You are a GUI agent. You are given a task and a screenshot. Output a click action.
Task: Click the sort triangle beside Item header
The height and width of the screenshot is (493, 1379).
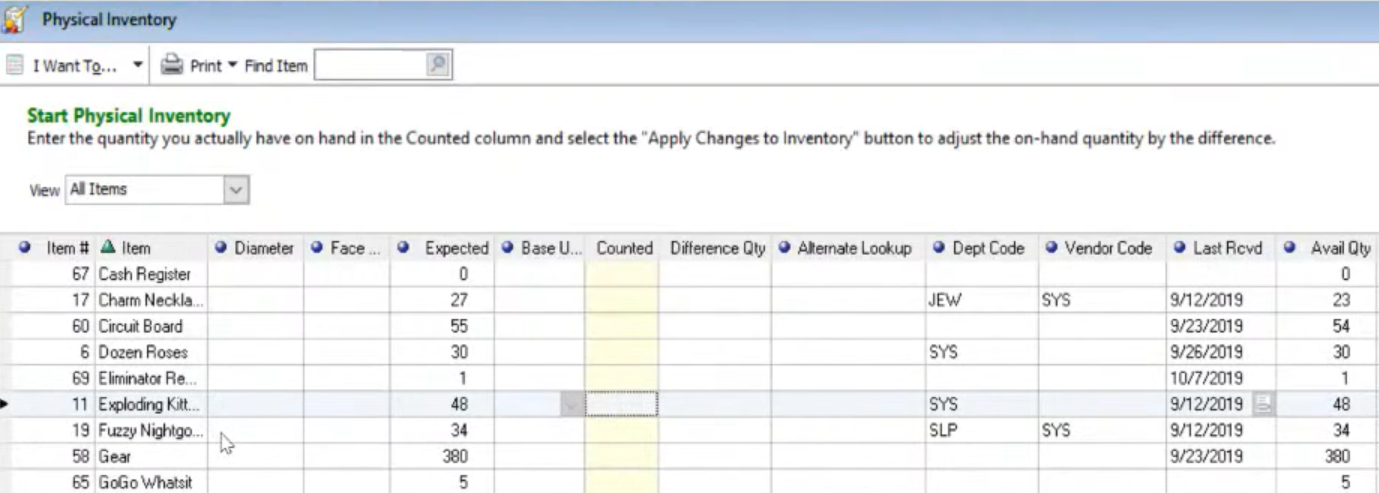coord(108,247)
